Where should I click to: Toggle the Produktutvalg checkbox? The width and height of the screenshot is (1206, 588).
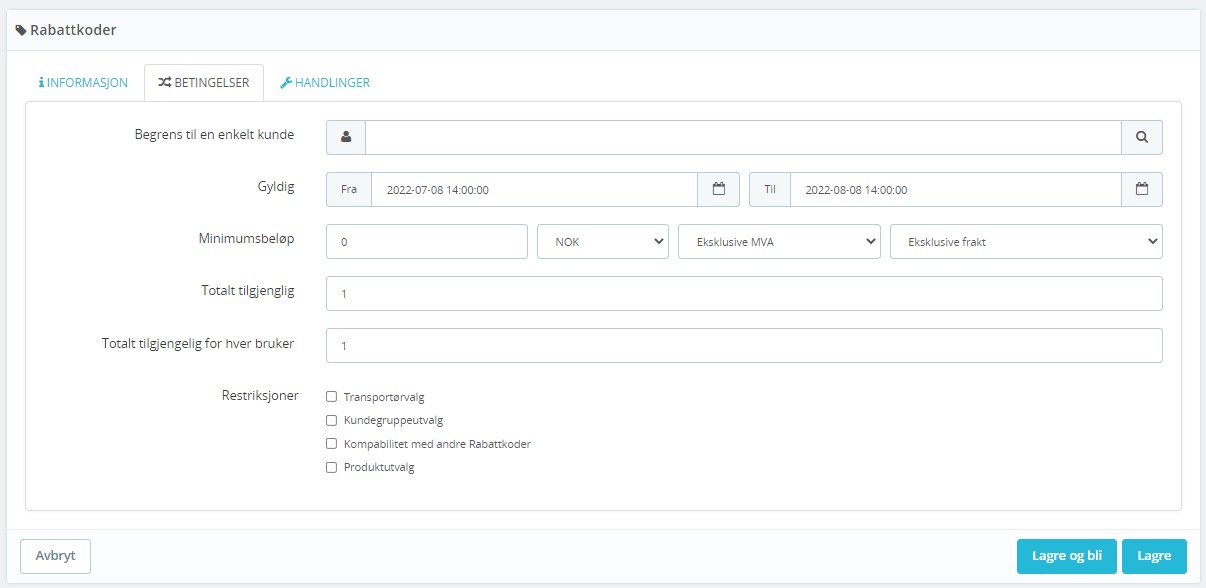pyautogui.click(x=332, y=467)
